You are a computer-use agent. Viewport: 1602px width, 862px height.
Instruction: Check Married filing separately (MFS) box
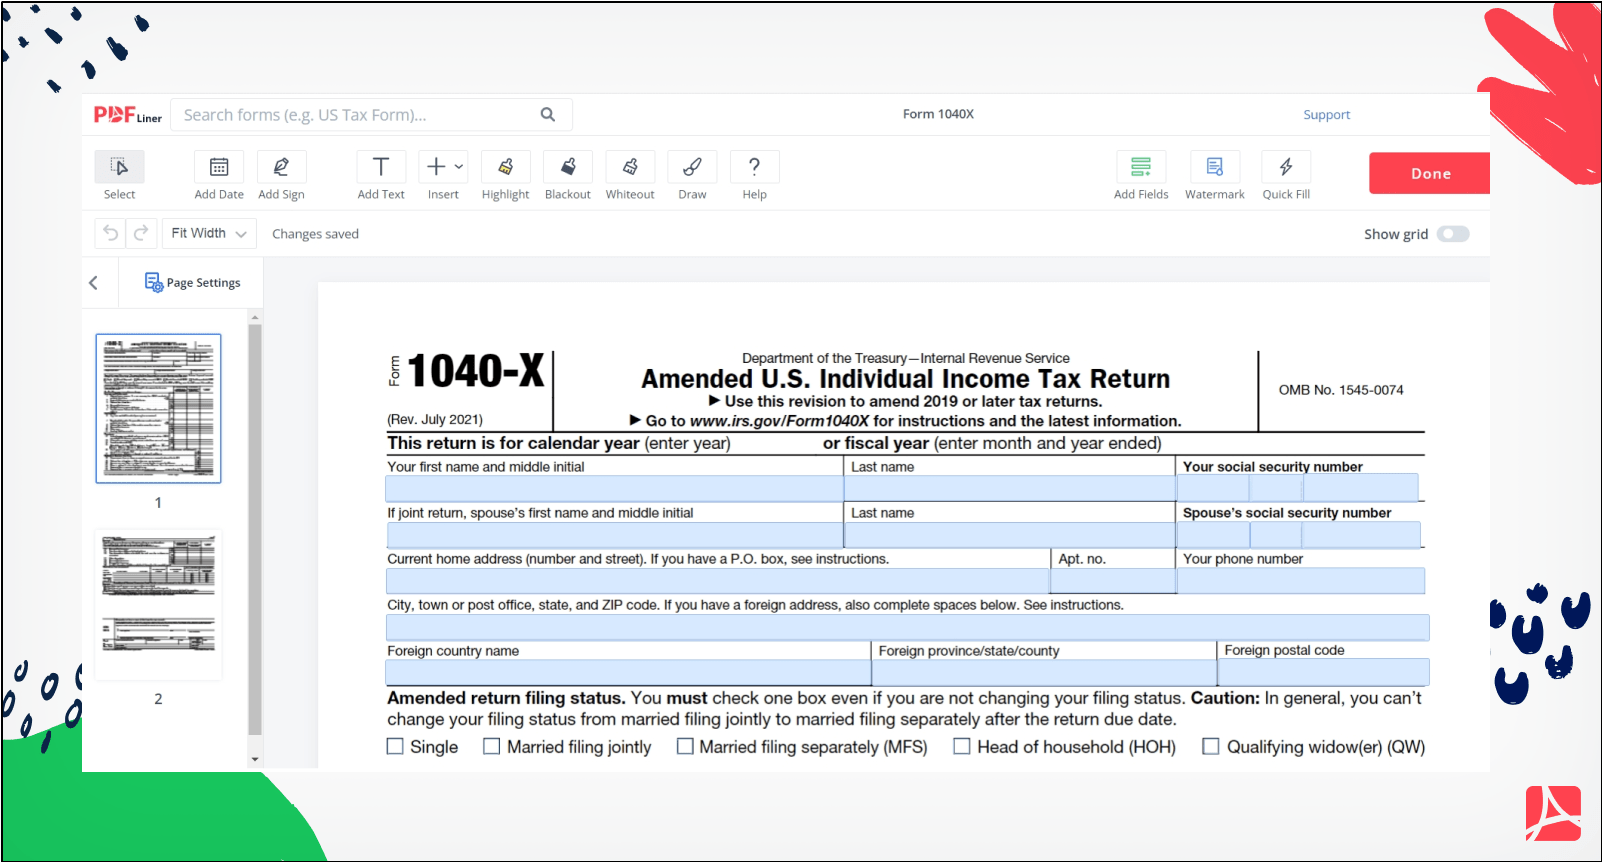(x=685, y=746)
